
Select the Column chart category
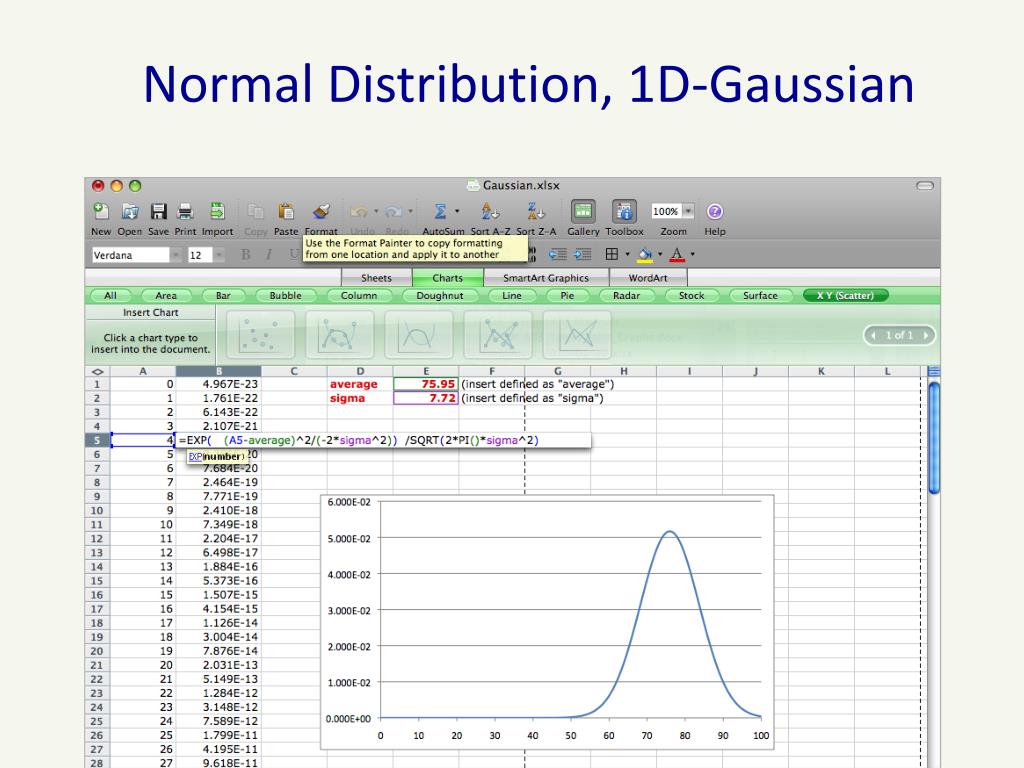[x=359, y=295]
